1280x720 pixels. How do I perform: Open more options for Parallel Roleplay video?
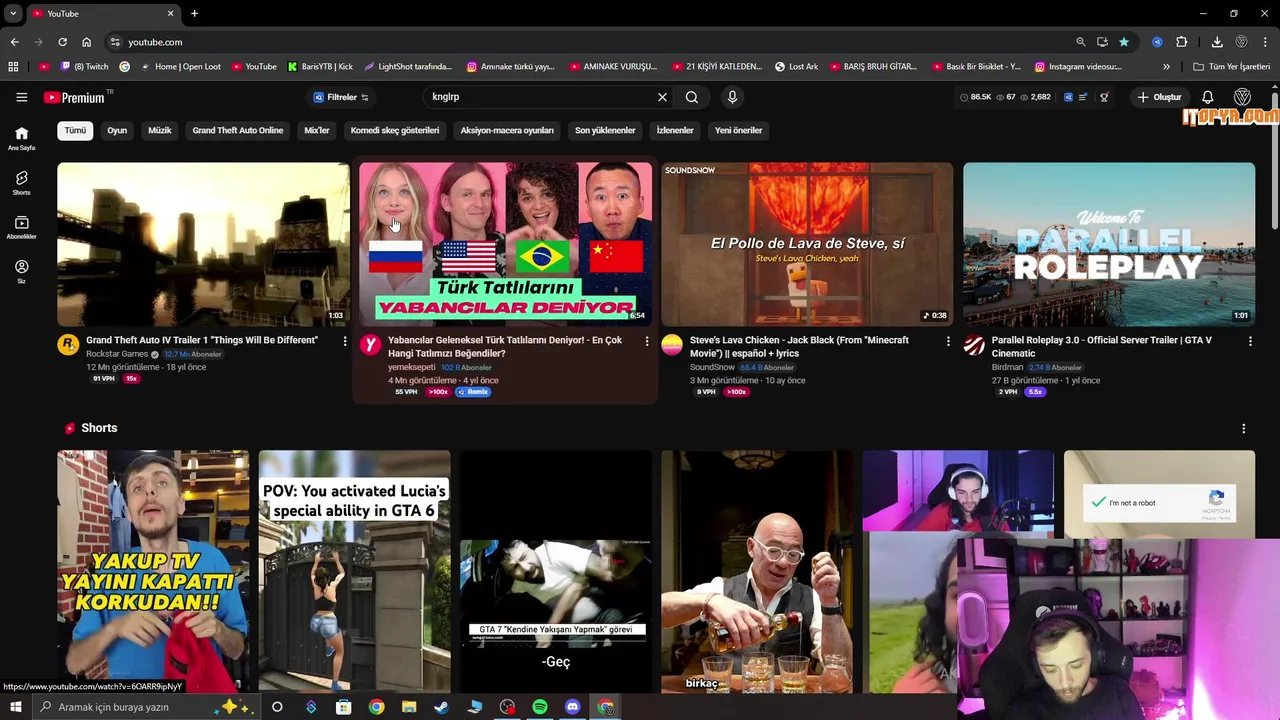pos(1250,341)
